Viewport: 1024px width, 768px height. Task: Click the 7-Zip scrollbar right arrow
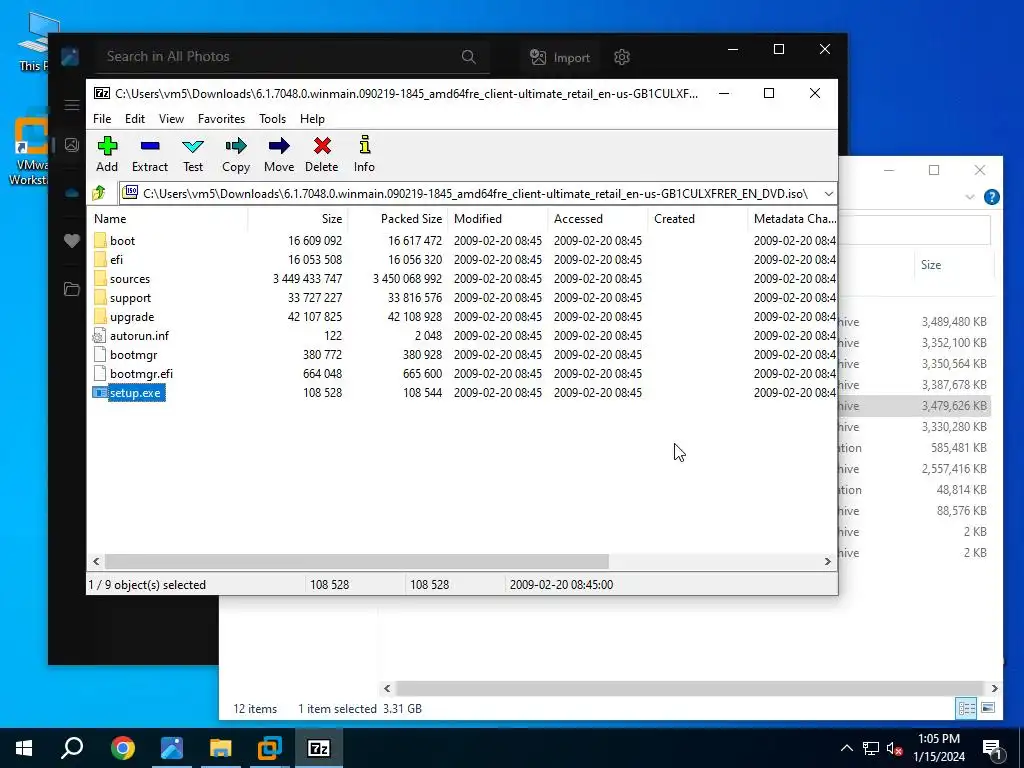pyautogui.click(x=827, y=562)
